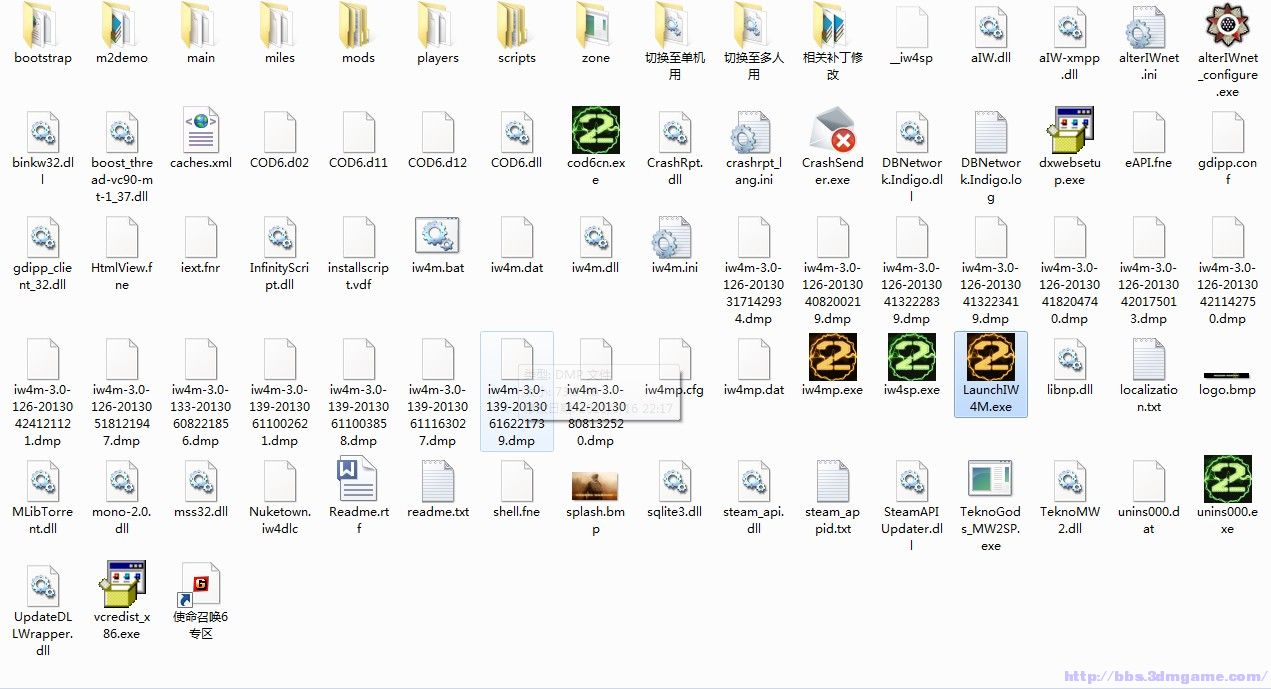Select the LaunchIW4M.exe icon
Viewport: 1271px width, 689px height.
(990, 358)
